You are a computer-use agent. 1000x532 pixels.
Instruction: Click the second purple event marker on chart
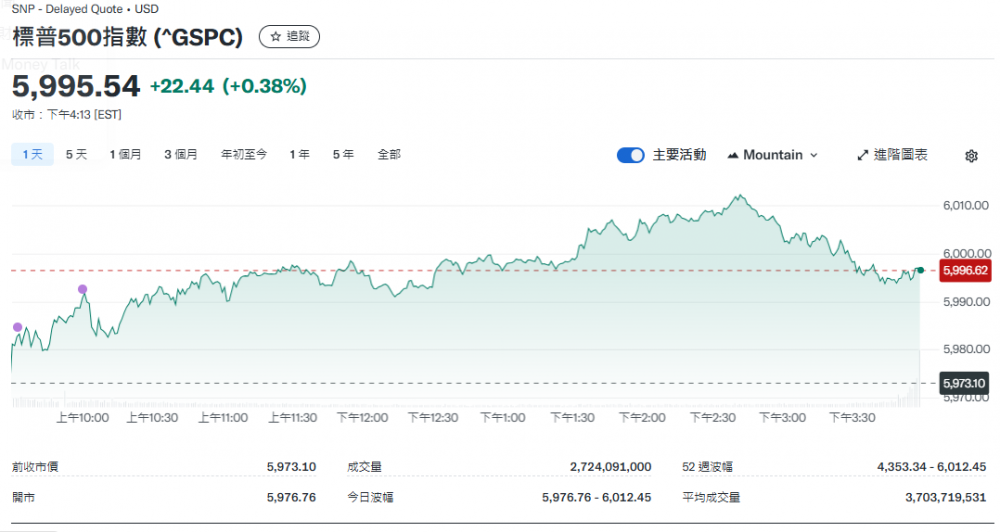pyautogui.click(x=82, y=289)
